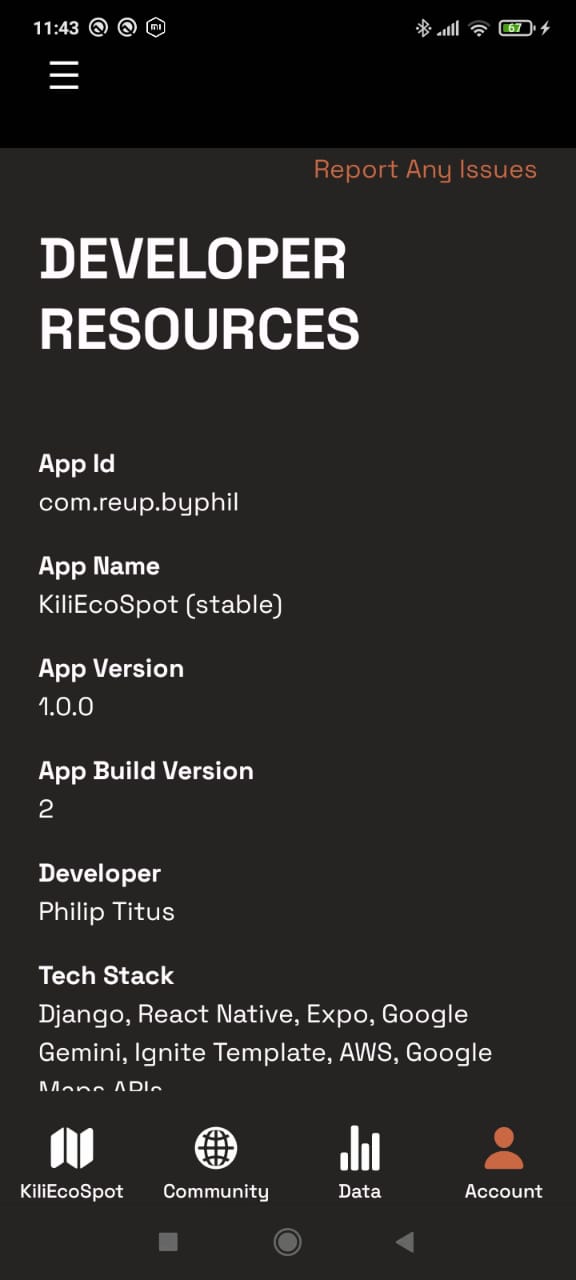
Task: Tap the Data bar chart icon
Action: coord(360,1148)
